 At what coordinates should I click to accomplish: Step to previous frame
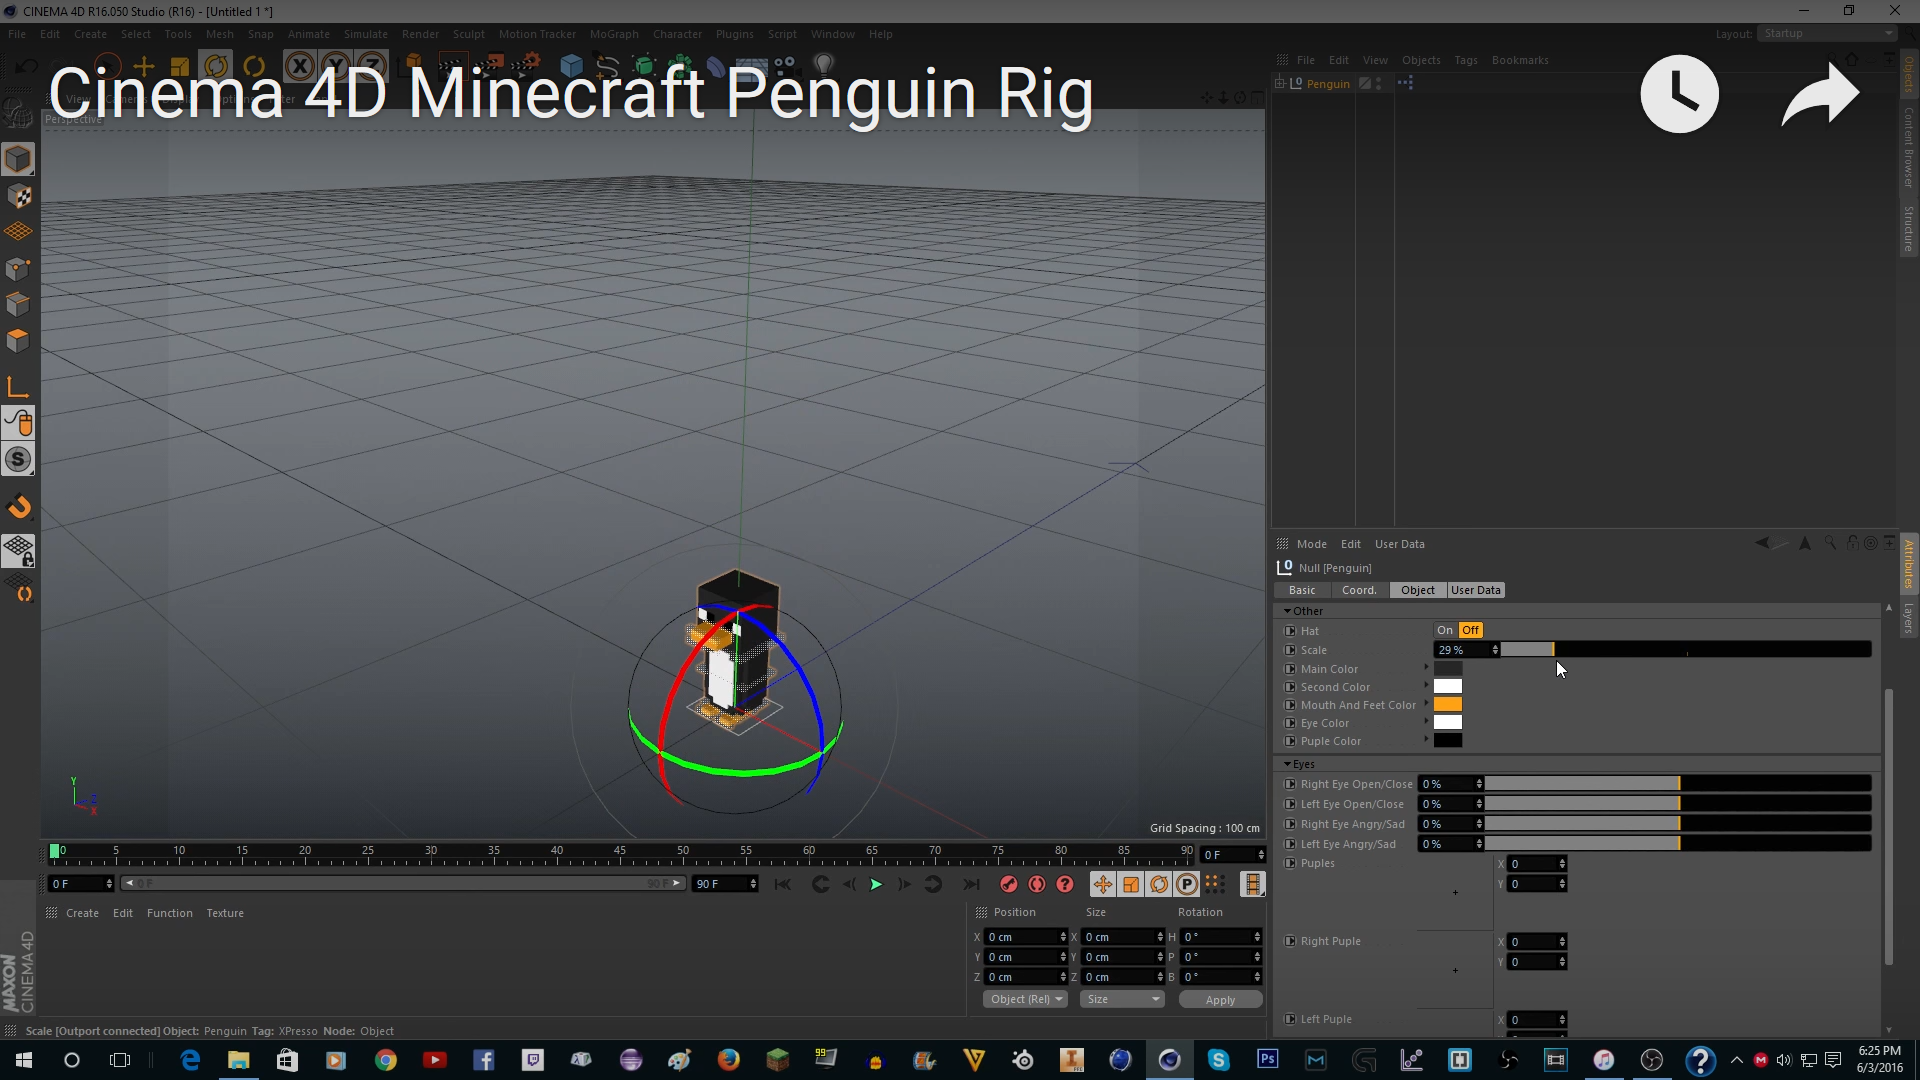pyautogui.click(x=849, y=884)
